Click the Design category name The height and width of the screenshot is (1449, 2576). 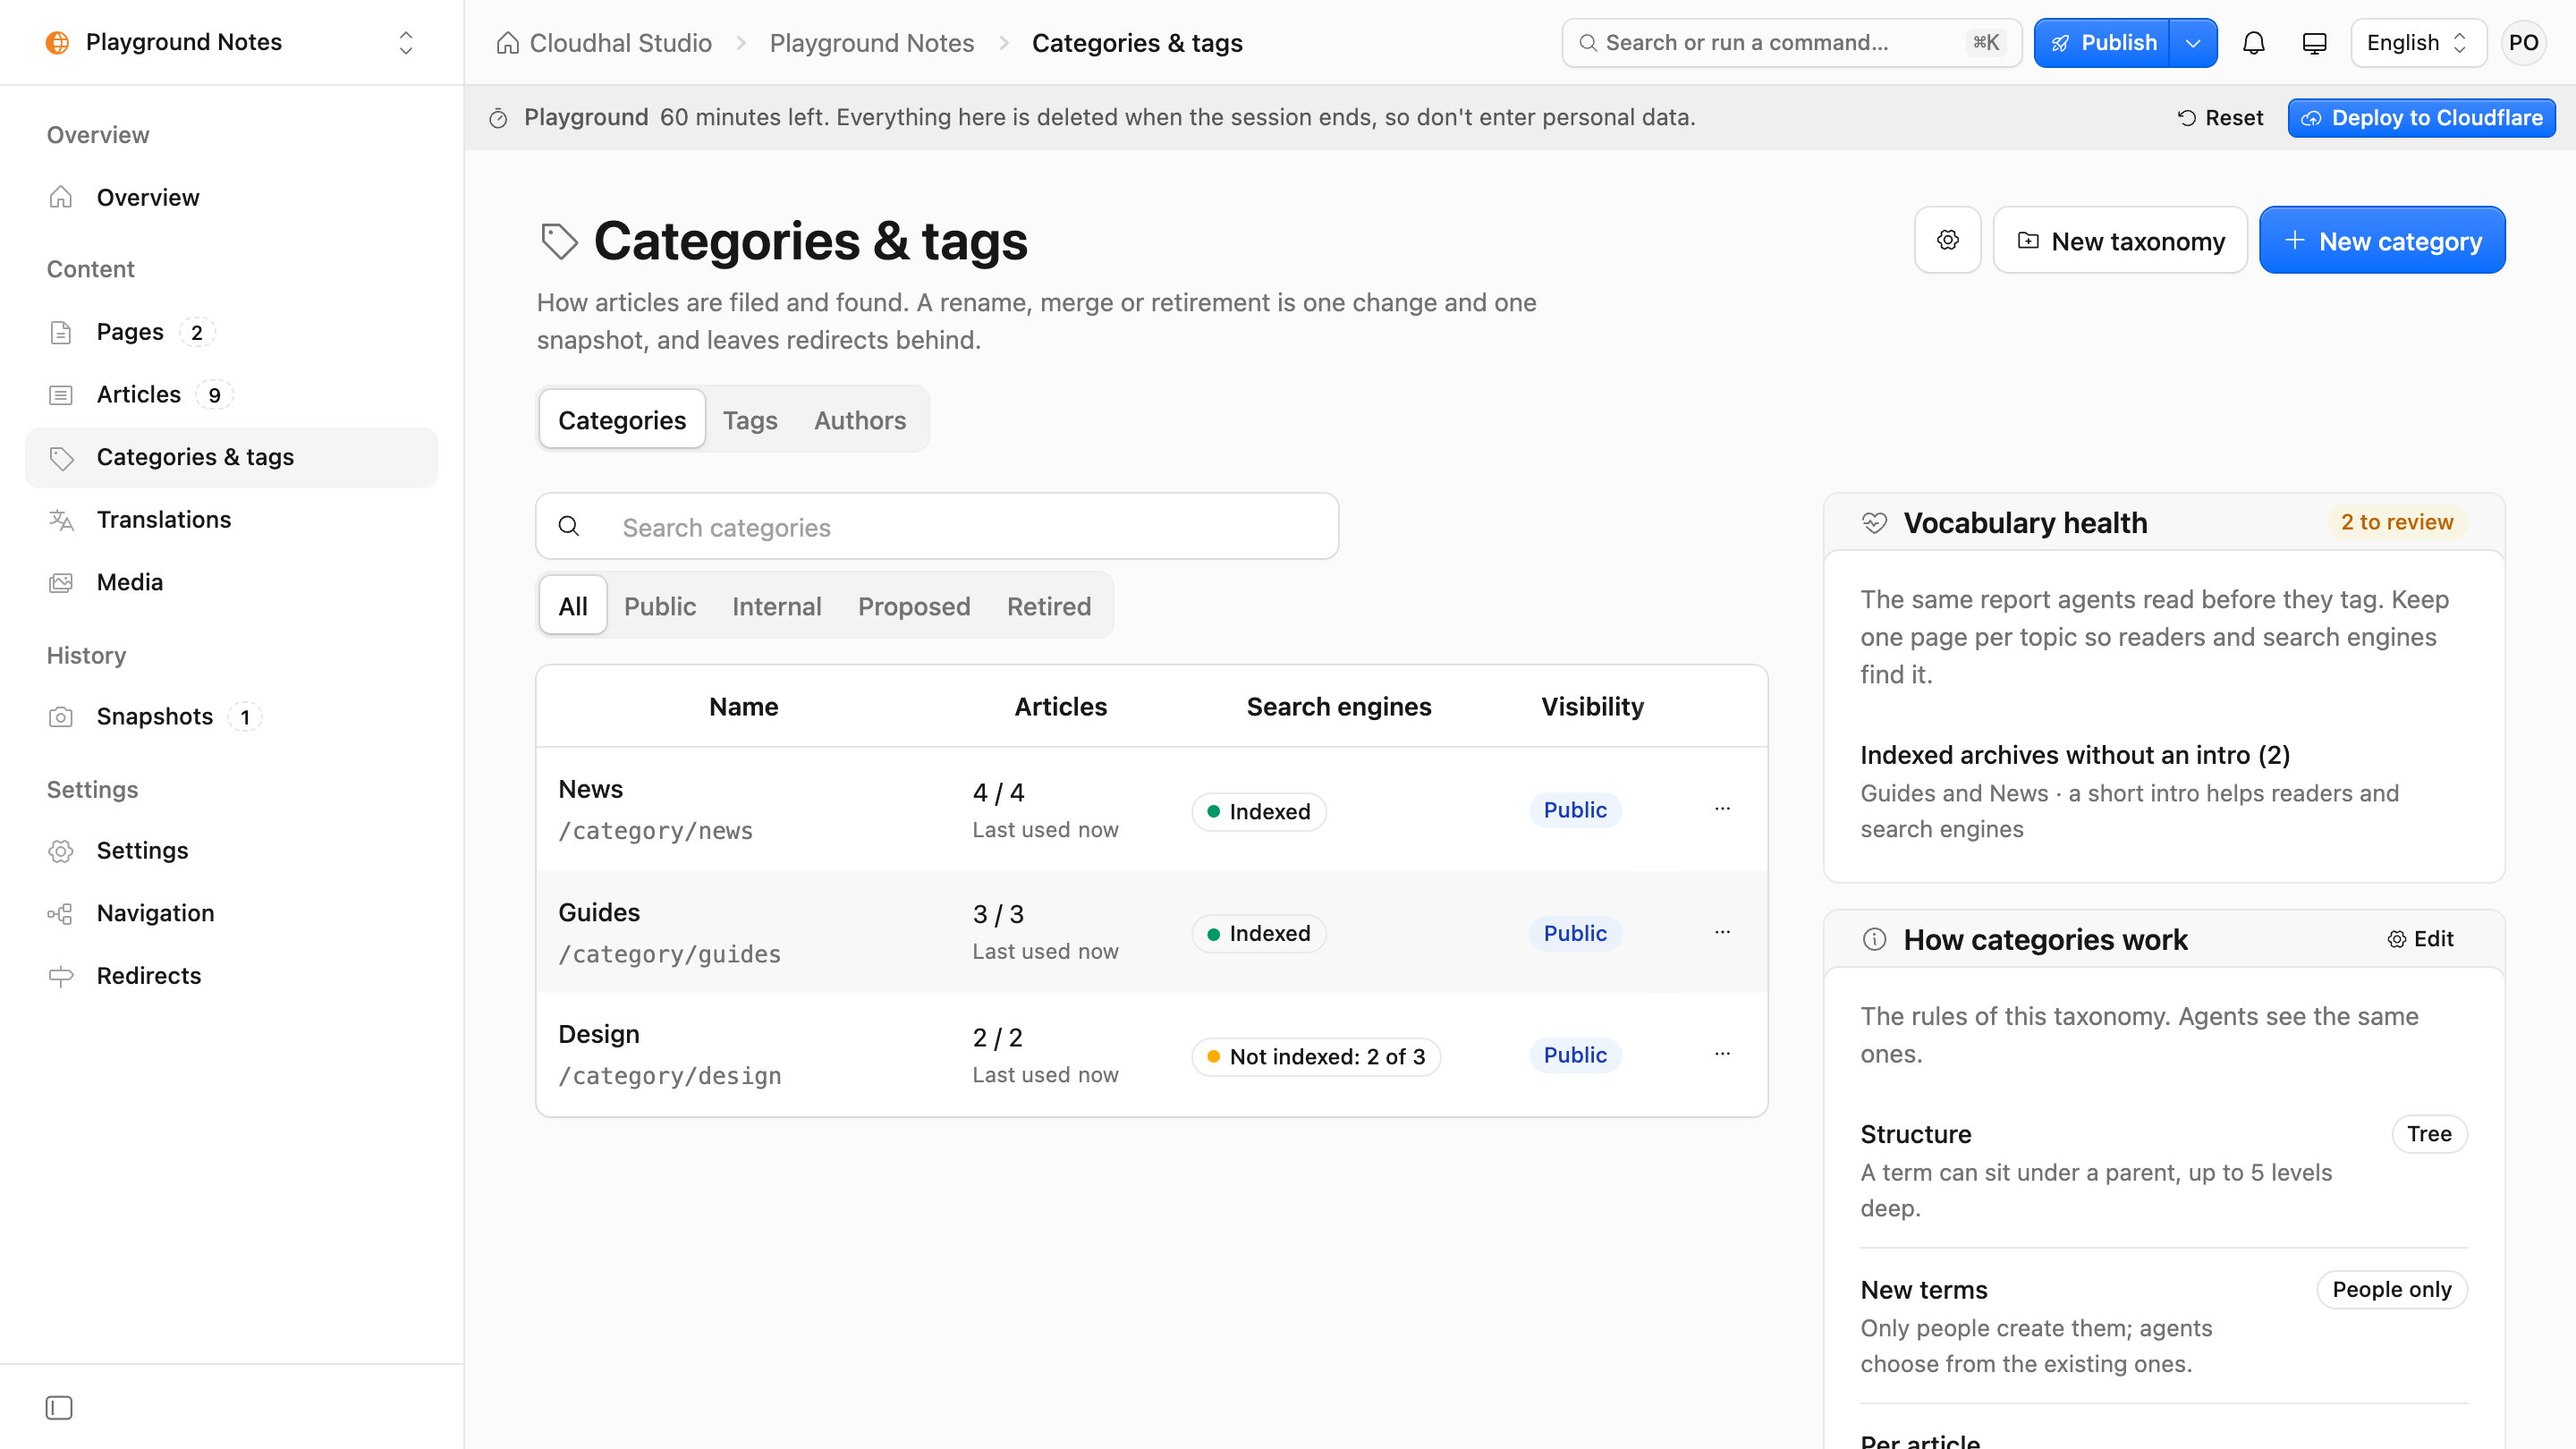click(x=598, y=1034)
